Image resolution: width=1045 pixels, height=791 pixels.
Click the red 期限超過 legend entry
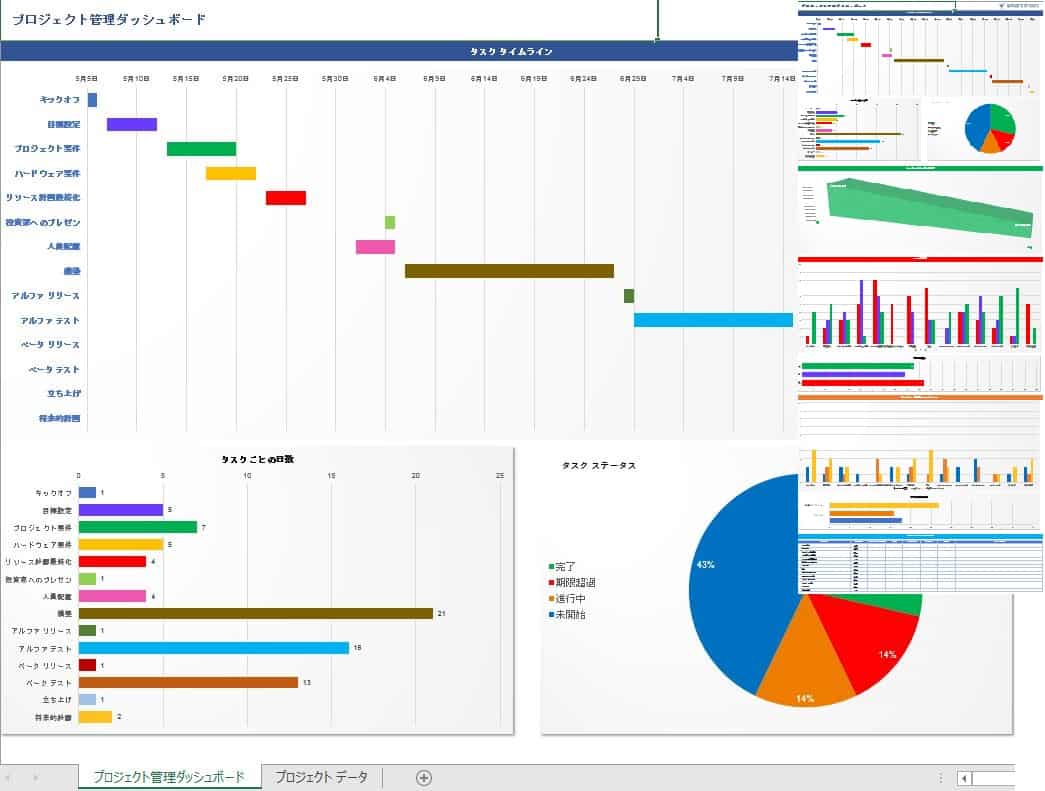572,582
